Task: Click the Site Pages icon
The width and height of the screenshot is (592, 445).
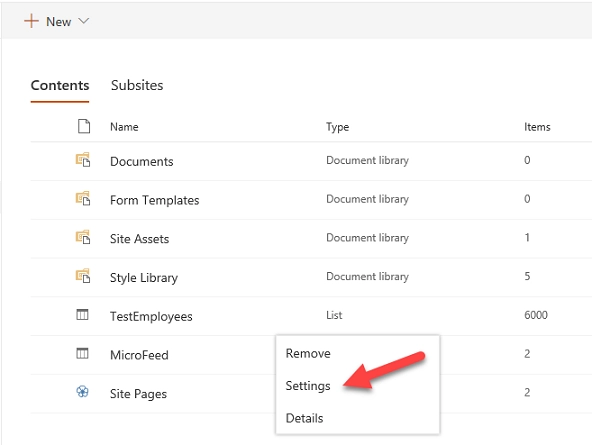Action: click(x=82, y=392)
